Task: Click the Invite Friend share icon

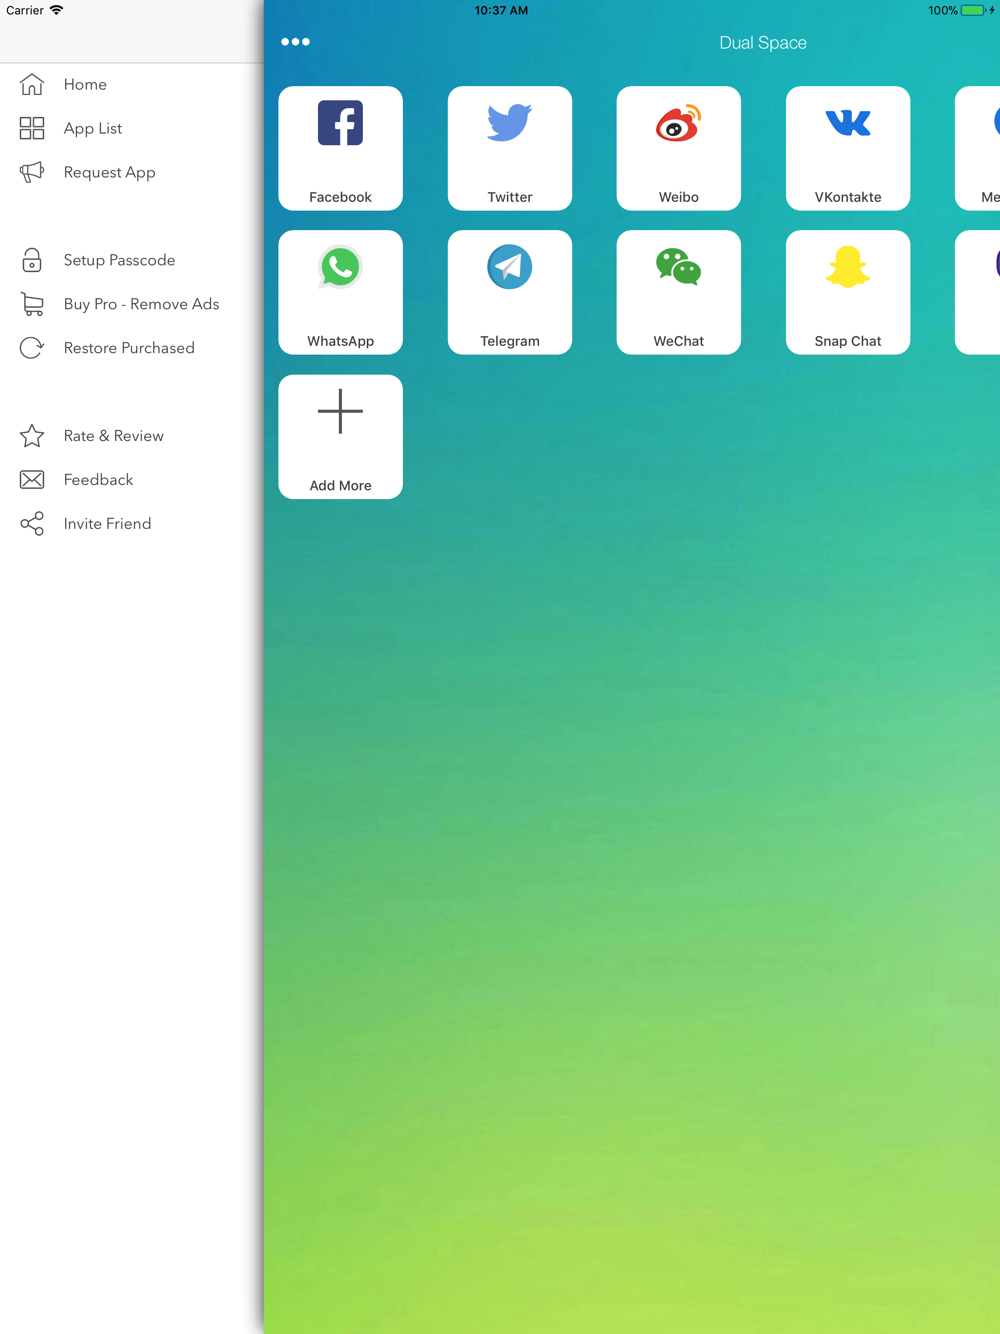Action: tap(32, 524)
